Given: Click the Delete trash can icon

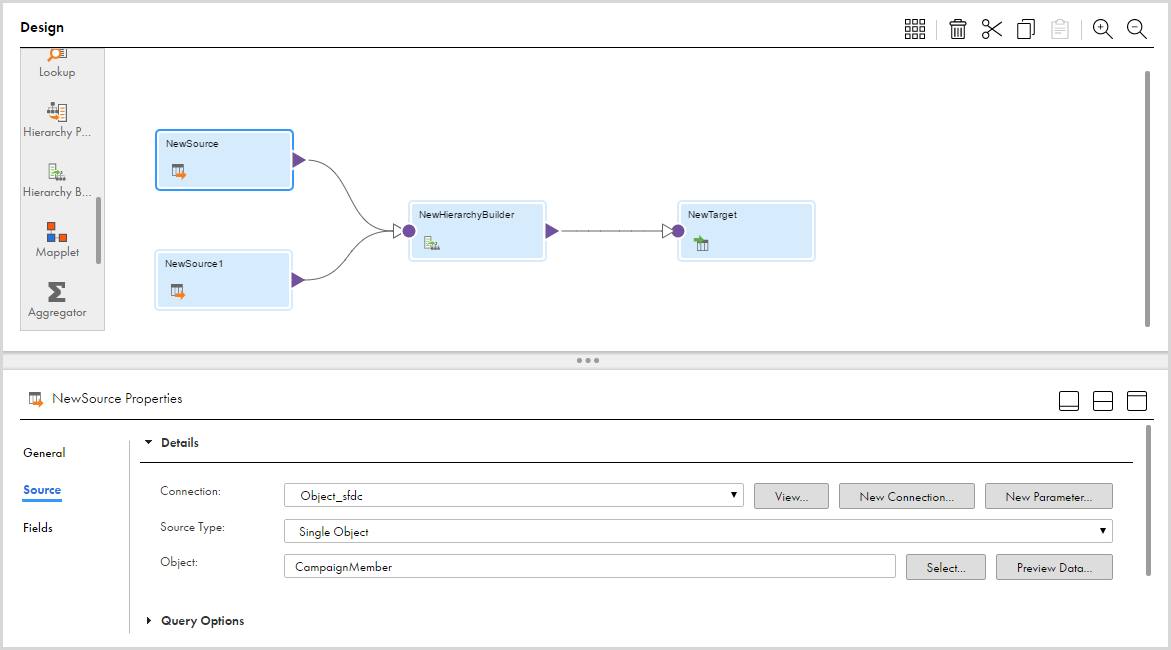Looking at the screenshot, I should point(957,29).
